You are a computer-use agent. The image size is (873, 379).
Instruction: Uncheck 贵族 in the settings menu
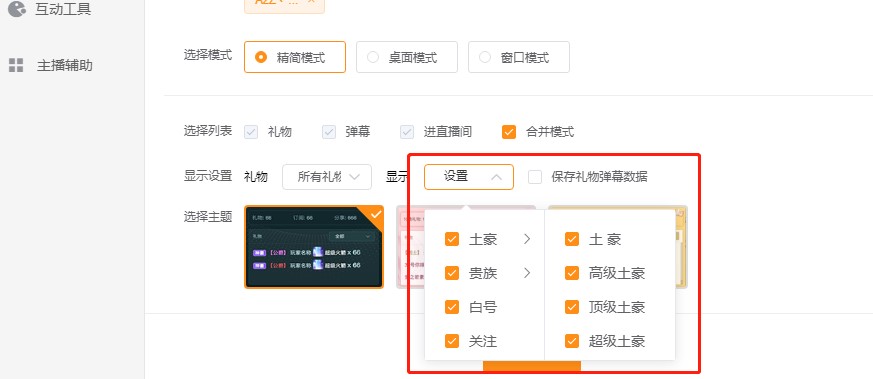tap(452, 273)
